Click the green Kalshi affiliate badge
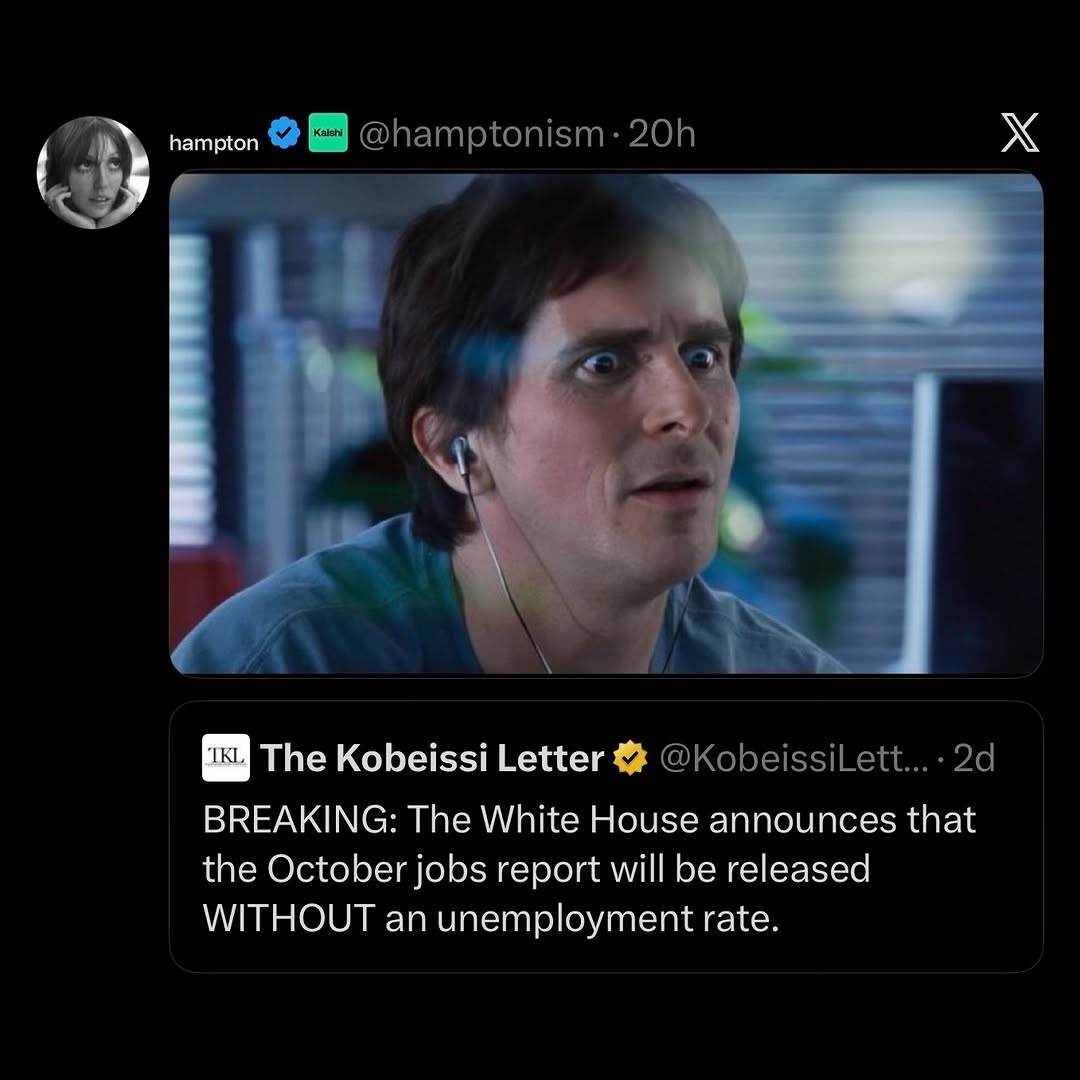Viewport: 1080px width, 1080px height. [327, 135]
